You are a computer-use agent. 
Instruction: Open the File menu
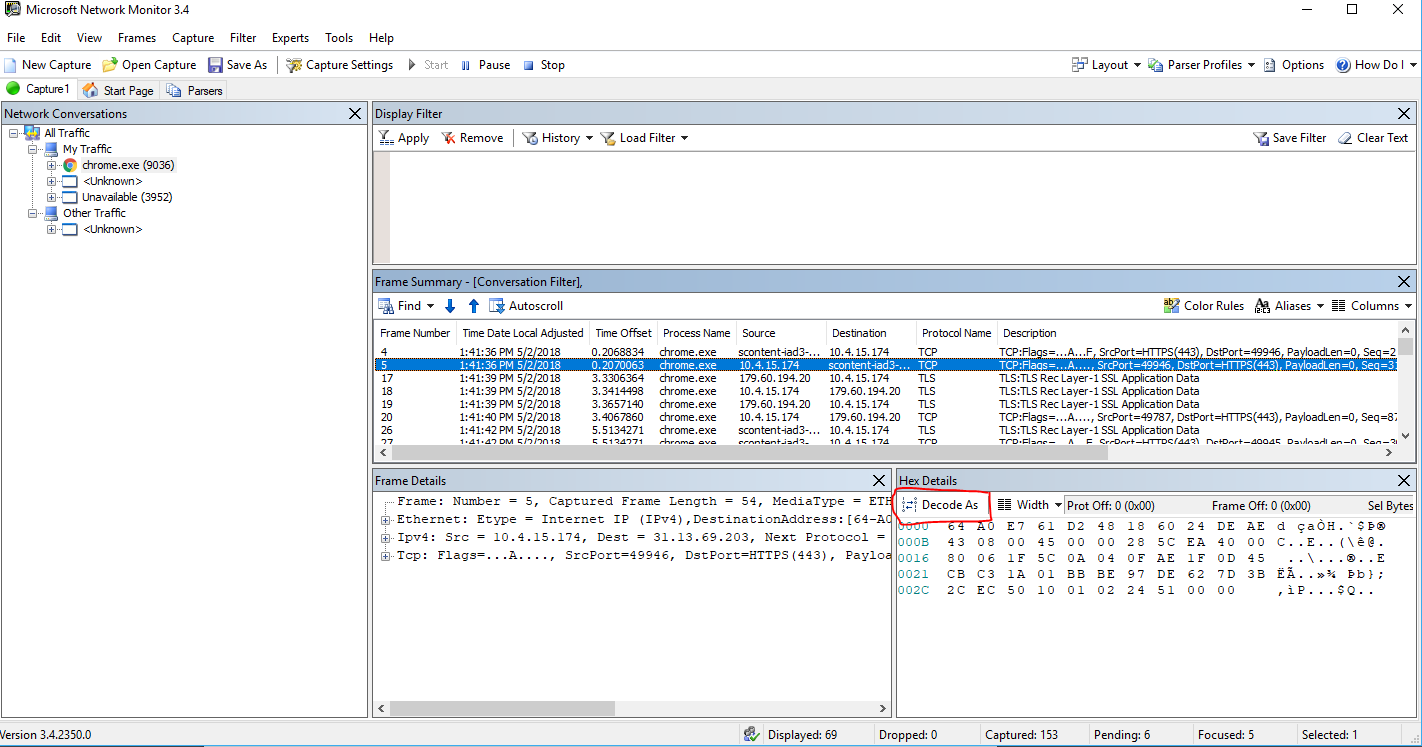[16, 38]
